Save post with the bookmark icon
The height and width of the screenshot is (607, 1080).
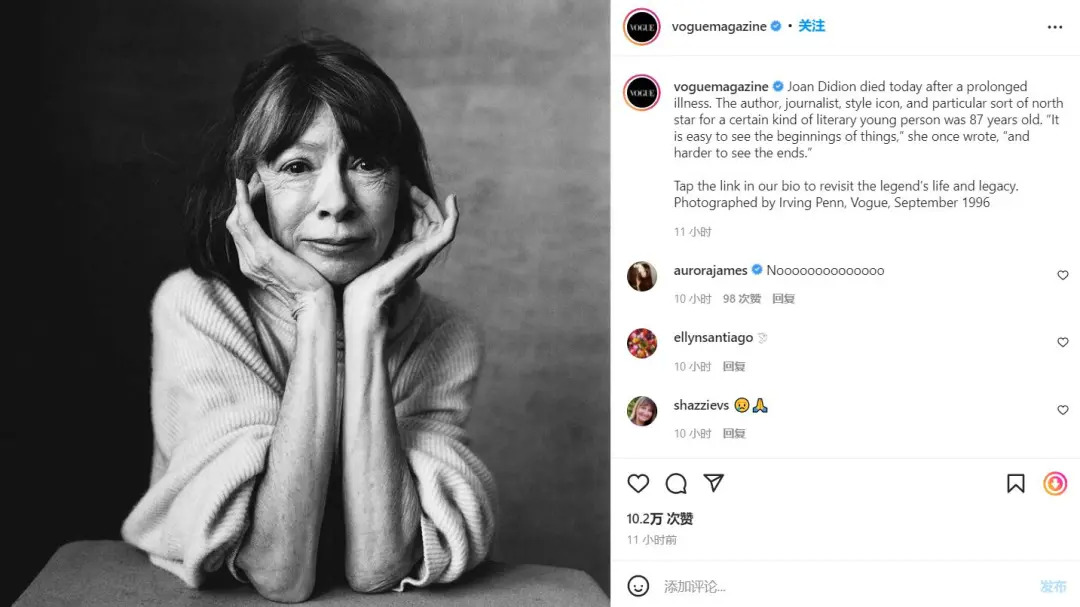click(x=1016, y=484)
